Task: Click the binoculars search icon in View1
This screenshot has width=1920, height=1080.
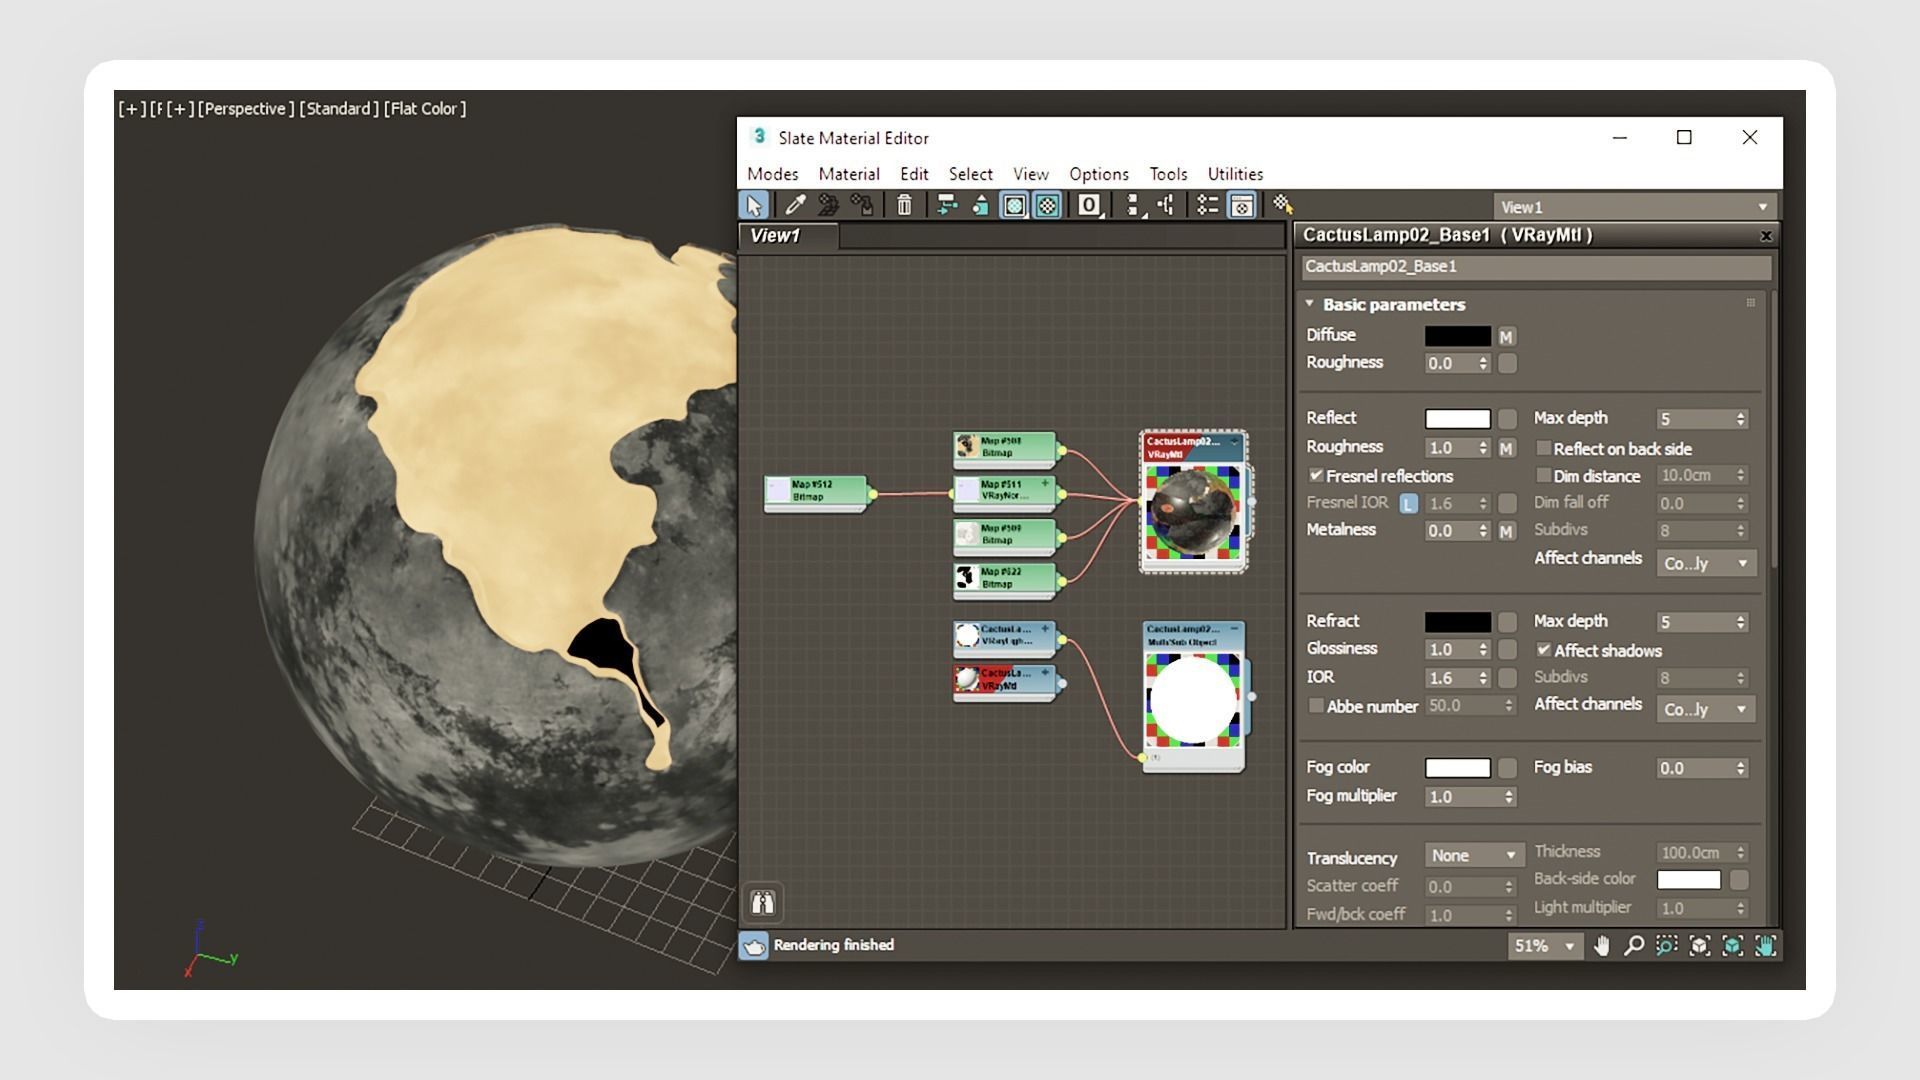Action: tap(763, 904)
